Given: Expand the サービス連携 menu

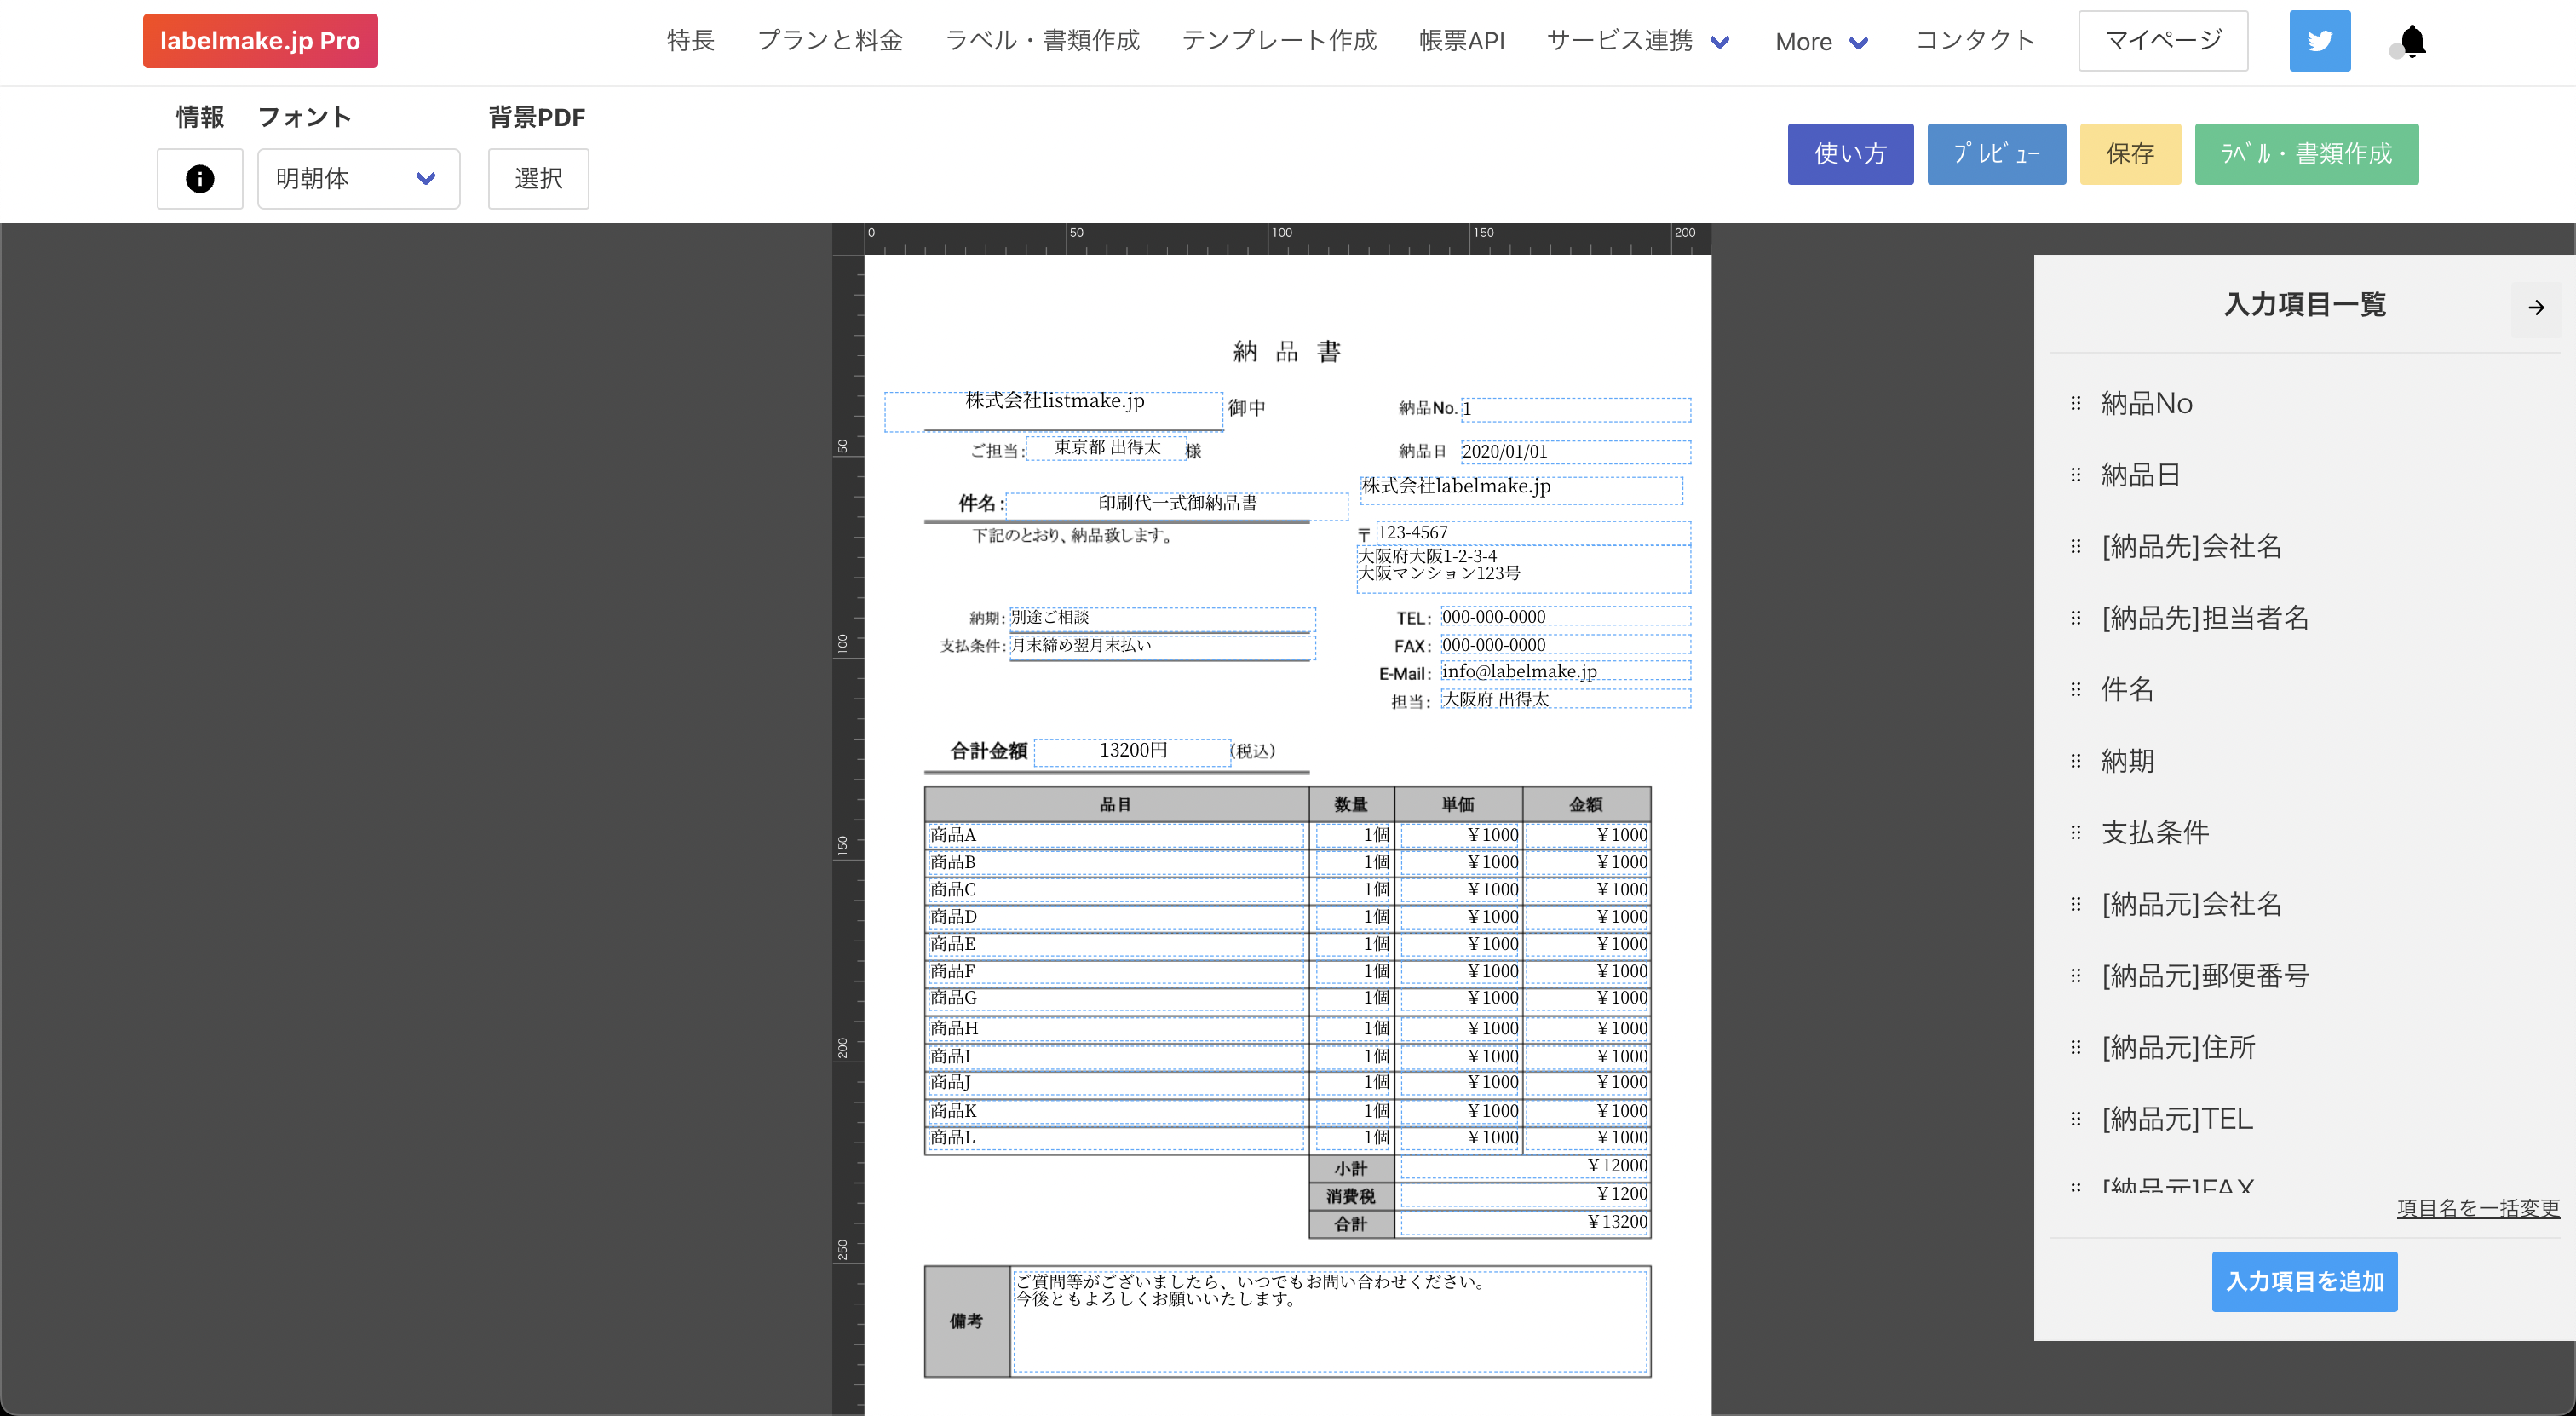Looking at the screenshot, I should point(1637,41).
